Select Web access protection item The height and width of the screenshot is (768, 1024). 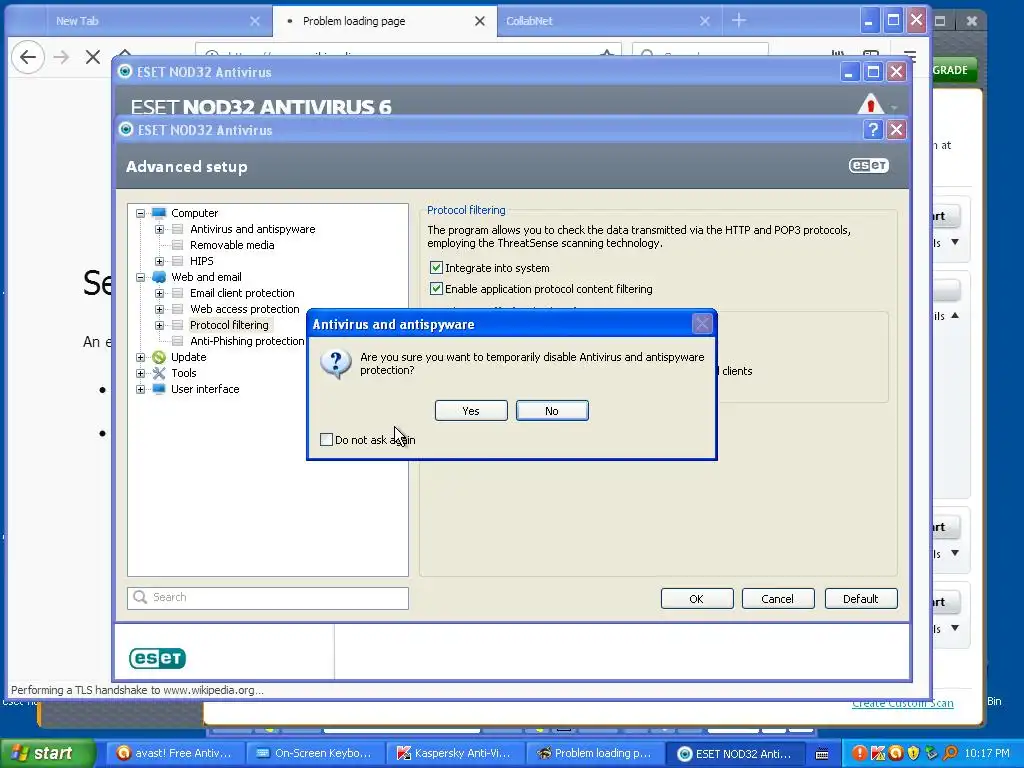coord(244,309)
